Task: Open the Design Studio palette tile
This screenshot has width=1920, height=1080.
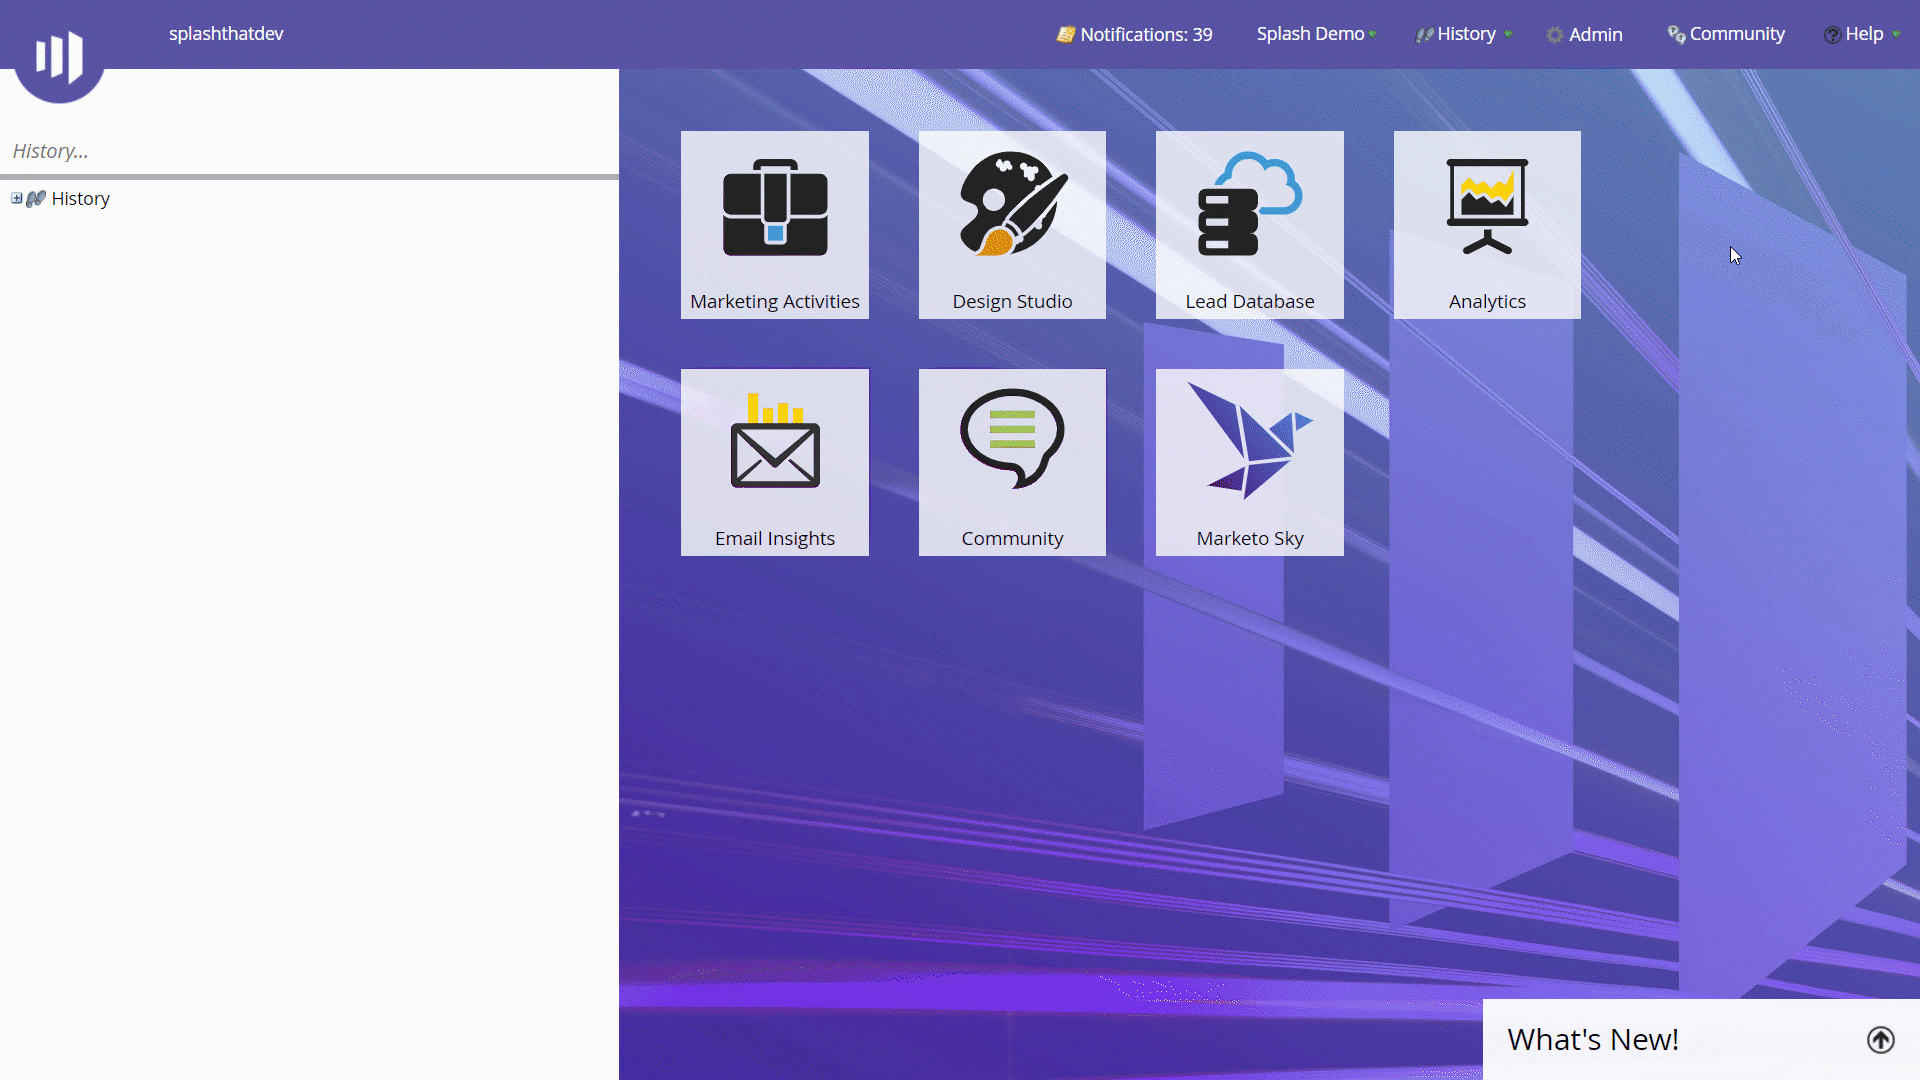Action: pos(1012,225)
